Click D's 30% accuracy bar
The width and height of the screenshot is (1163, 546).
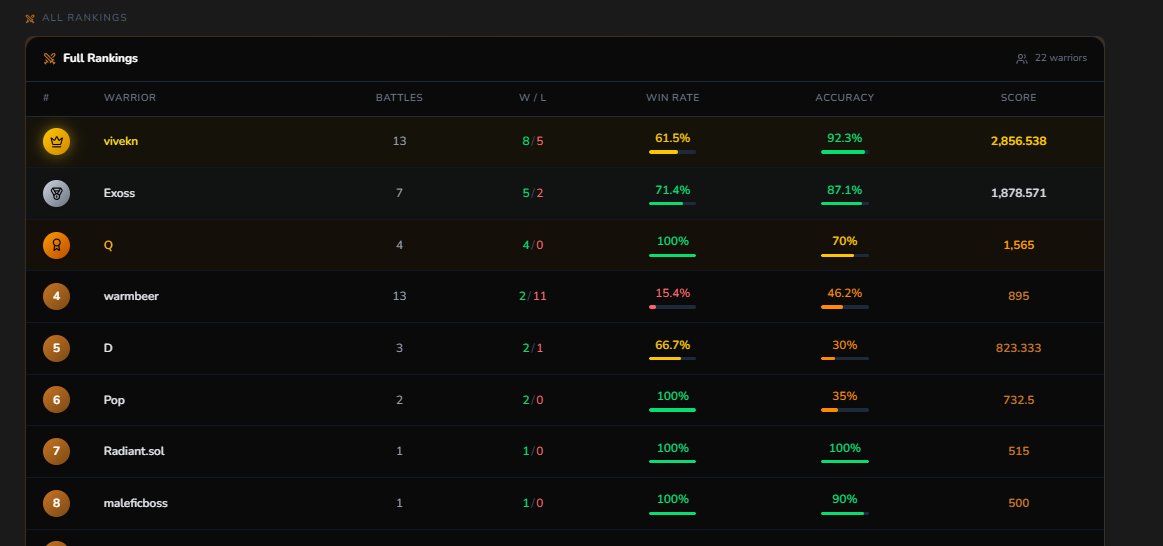coord(845,359)
